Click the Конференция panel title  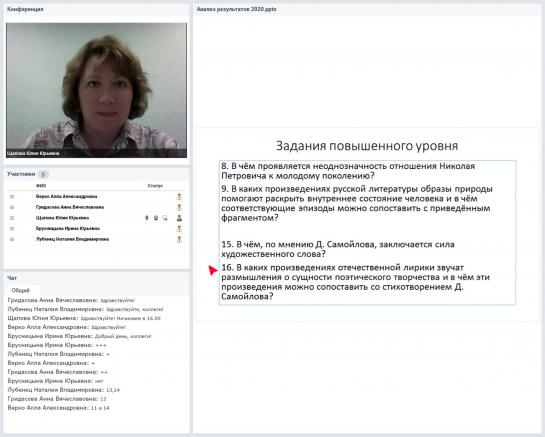[x=25, y=9]
